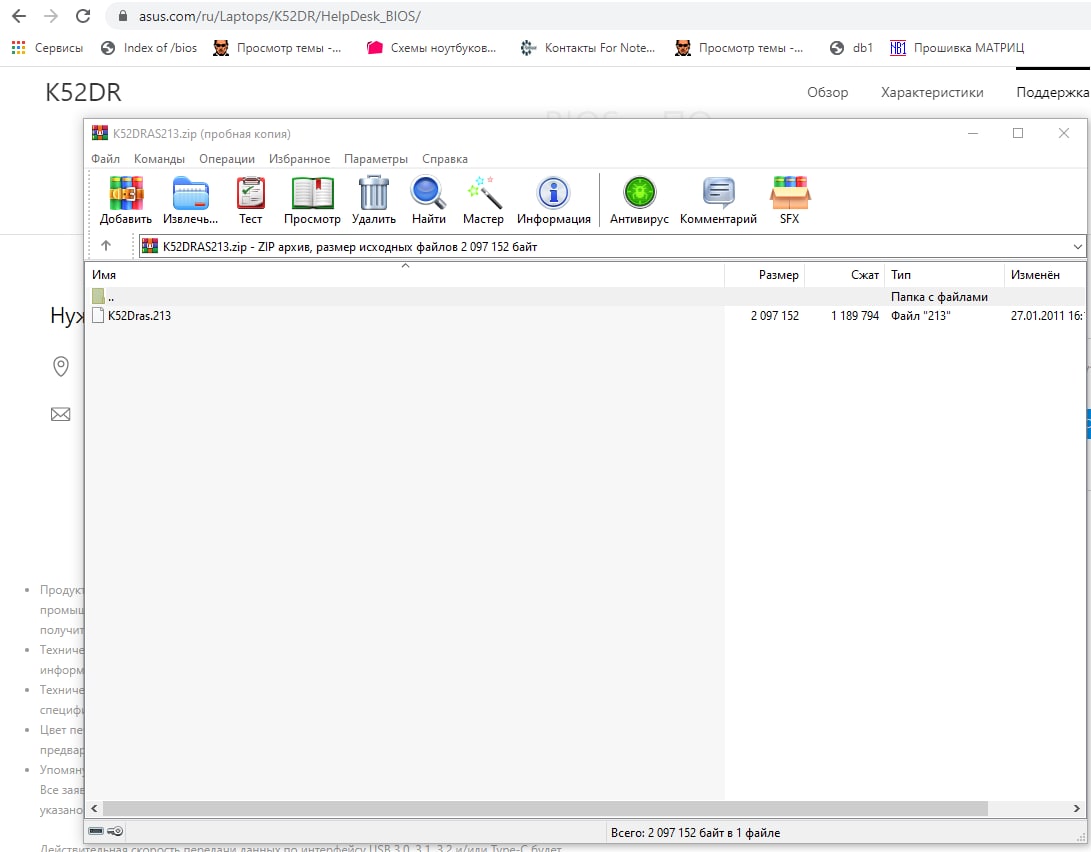Screen dimensions: 1091x852
Task: Open the Обзор tab on ASUS page
Action: coord(827,93)
